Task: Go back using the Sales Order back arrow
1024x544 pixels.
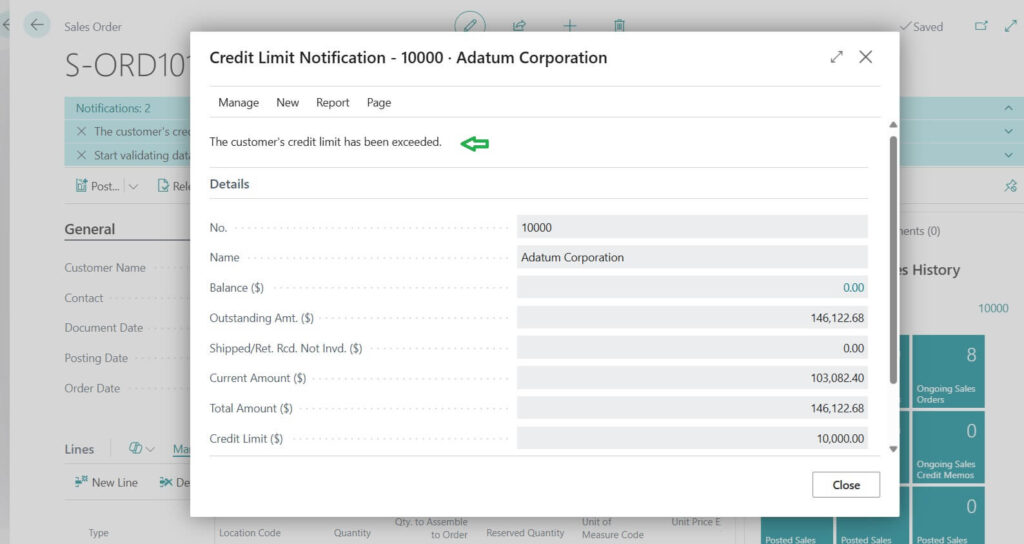Action: [37, 25]
